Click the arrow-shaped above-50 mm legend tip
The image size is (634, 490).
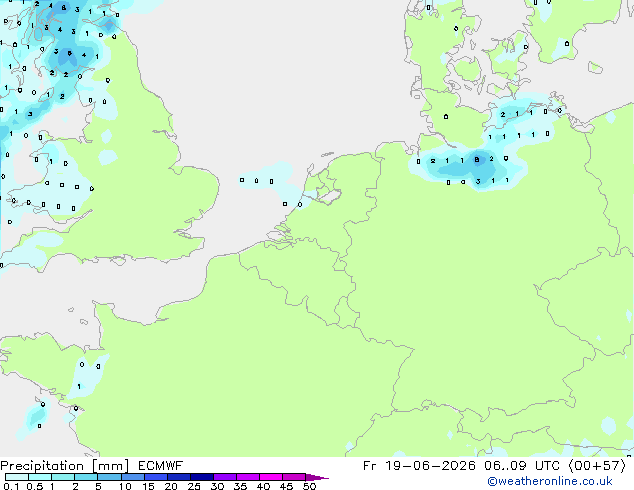tap(317, 477)
